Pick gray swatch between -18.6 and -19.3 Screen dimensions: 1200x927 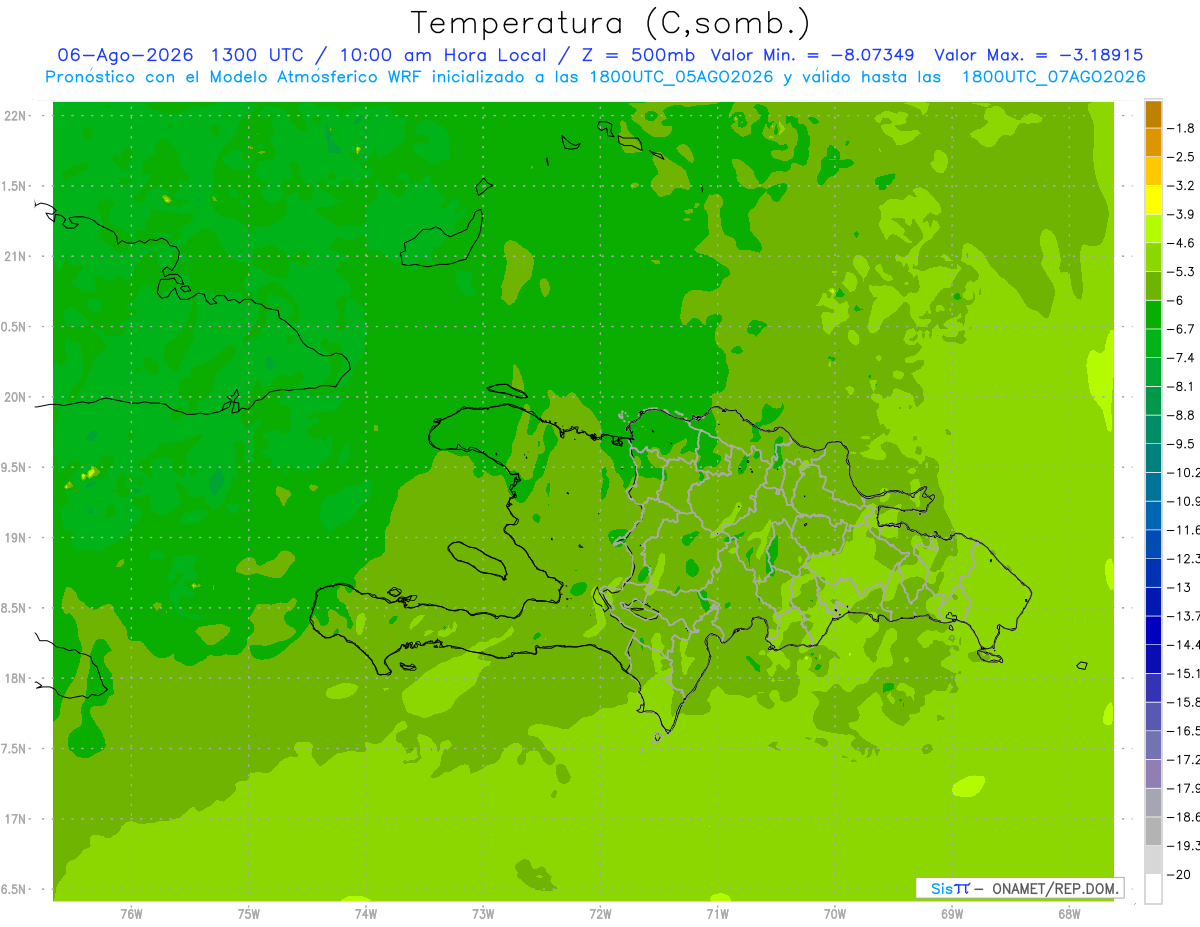point(1153,831)
